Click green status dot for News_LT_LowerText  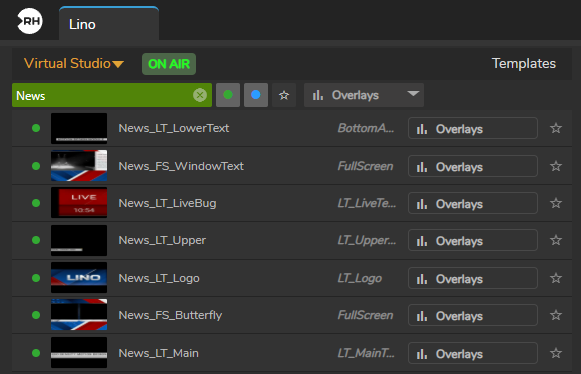[x=36, y=128]
